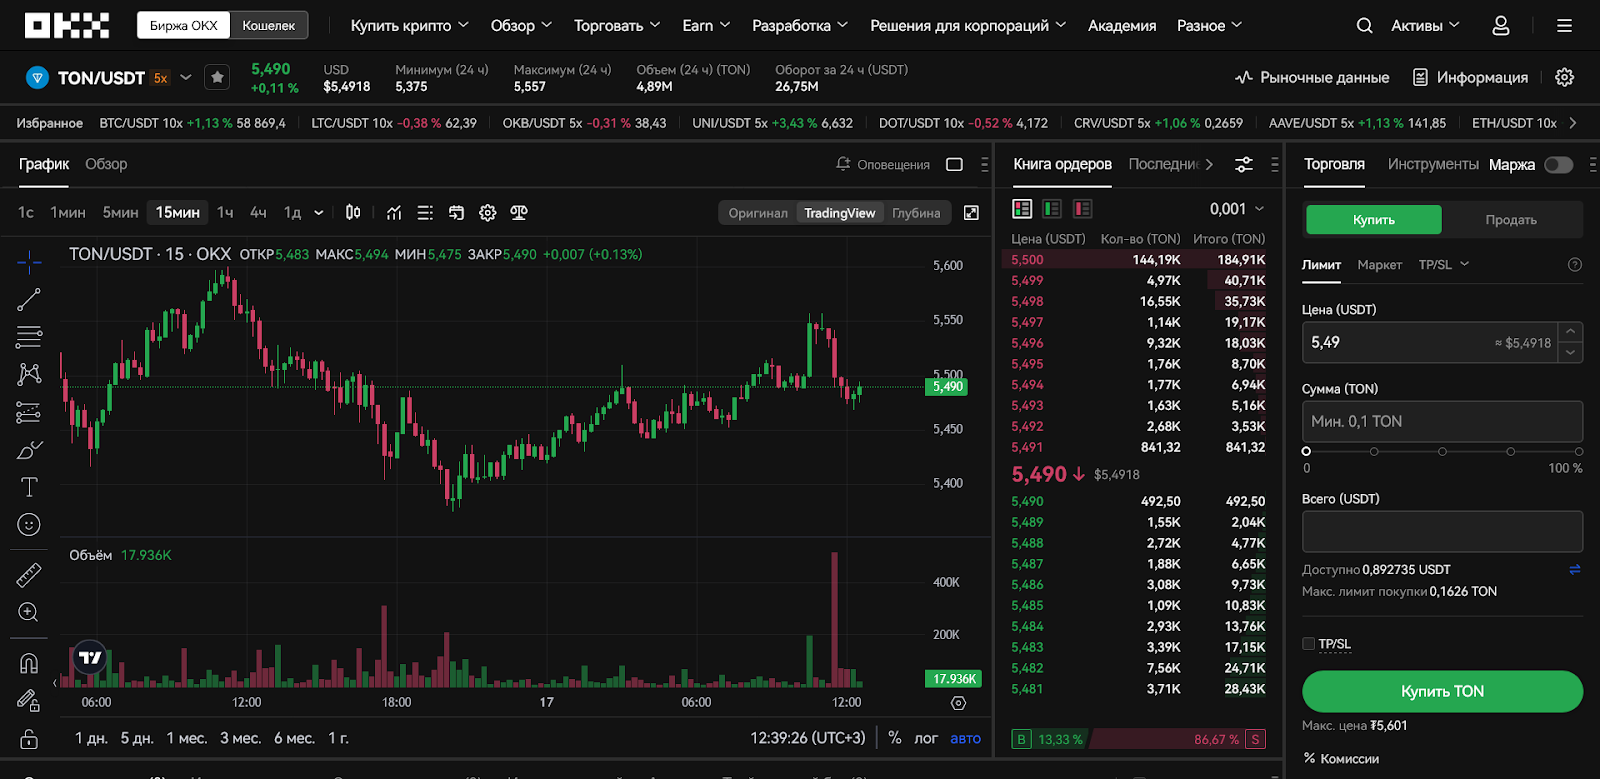Select the ruler measure tool
The height and width of the screenshot is (779, 1600).
(x=29, y=575)
